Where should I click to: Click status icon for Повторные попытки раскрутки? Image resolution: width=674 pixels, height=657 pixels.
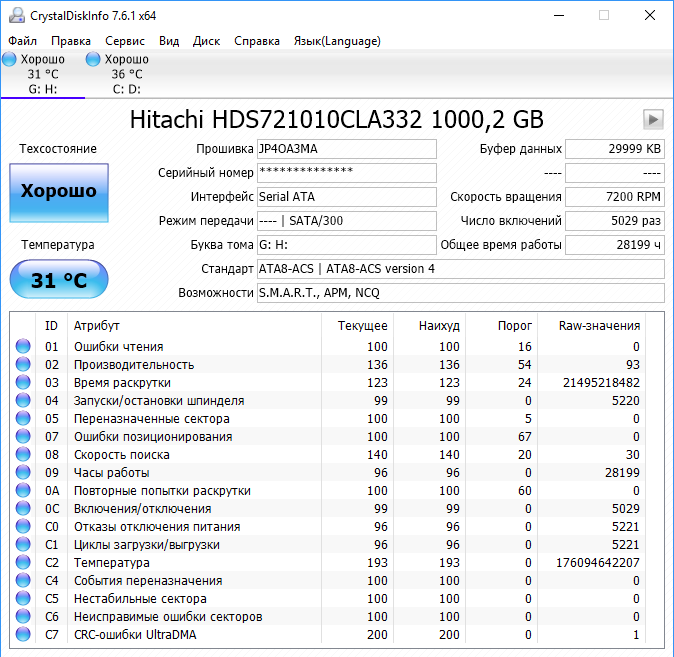click(23, 491)
